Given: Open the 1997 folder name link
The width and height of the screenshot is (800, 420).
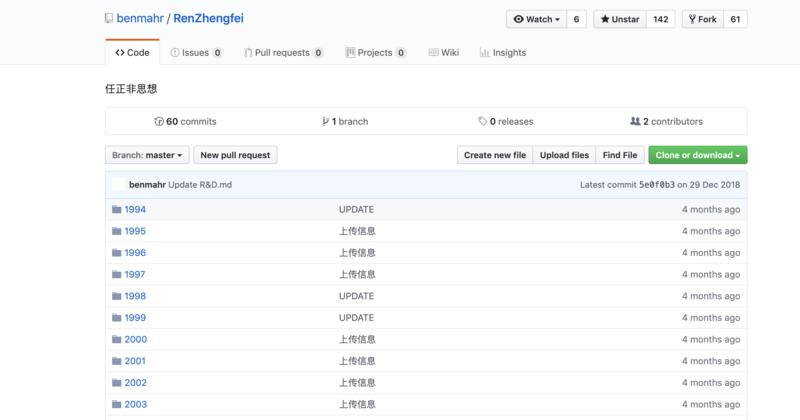Looking at the screenshot, I should (x=135, y=275).
